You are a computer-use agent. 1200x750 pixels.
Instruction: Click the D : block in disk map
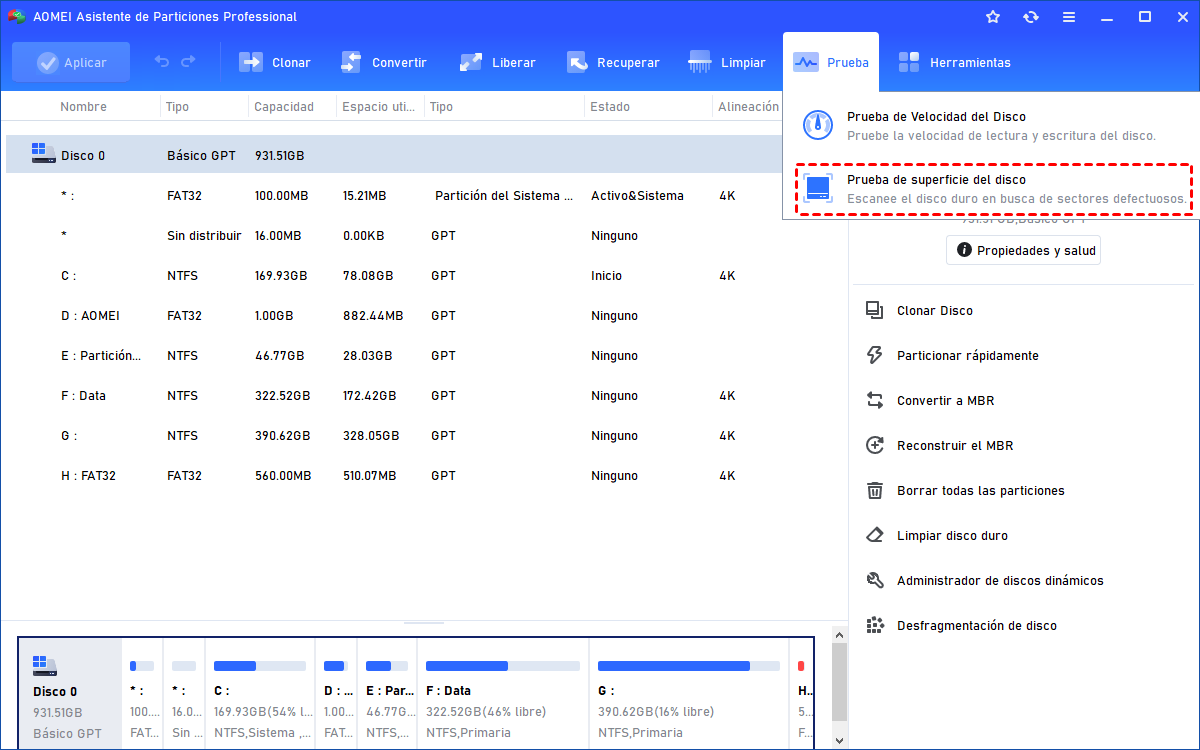tap(336, 695)
